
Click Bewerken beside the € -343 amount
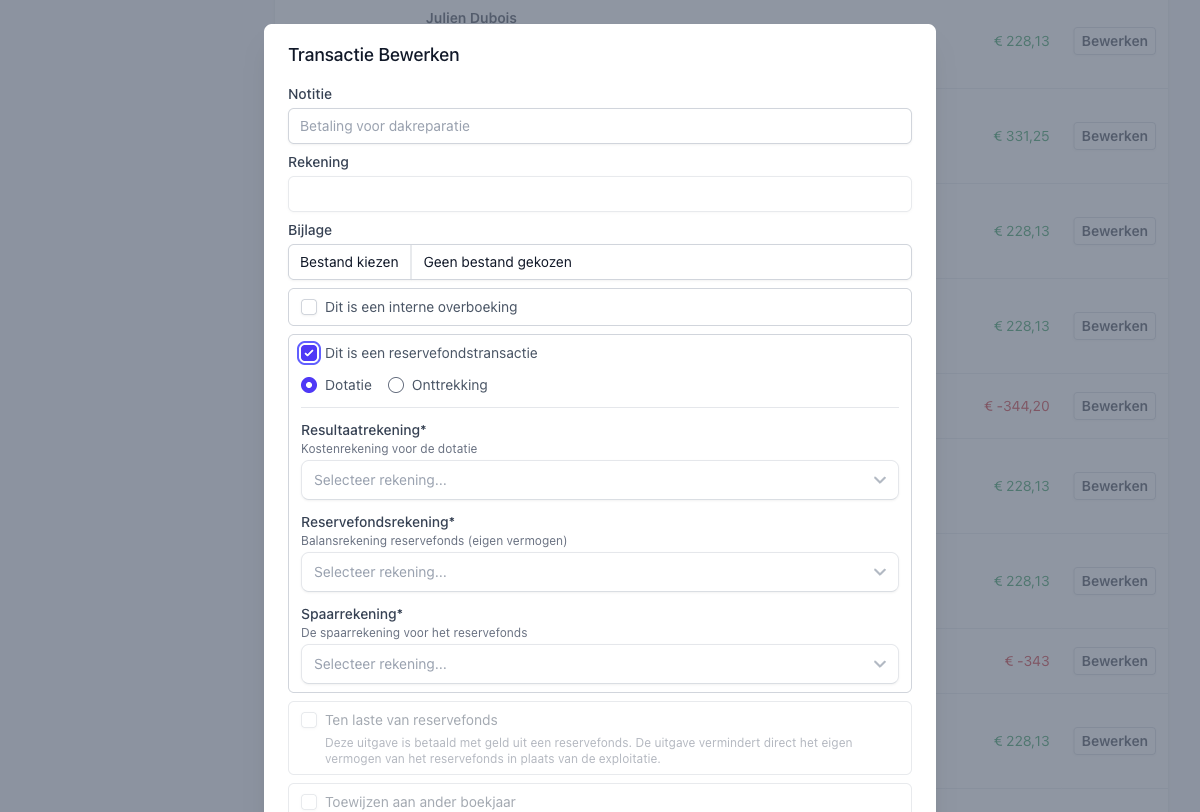tap(1114, 661)
